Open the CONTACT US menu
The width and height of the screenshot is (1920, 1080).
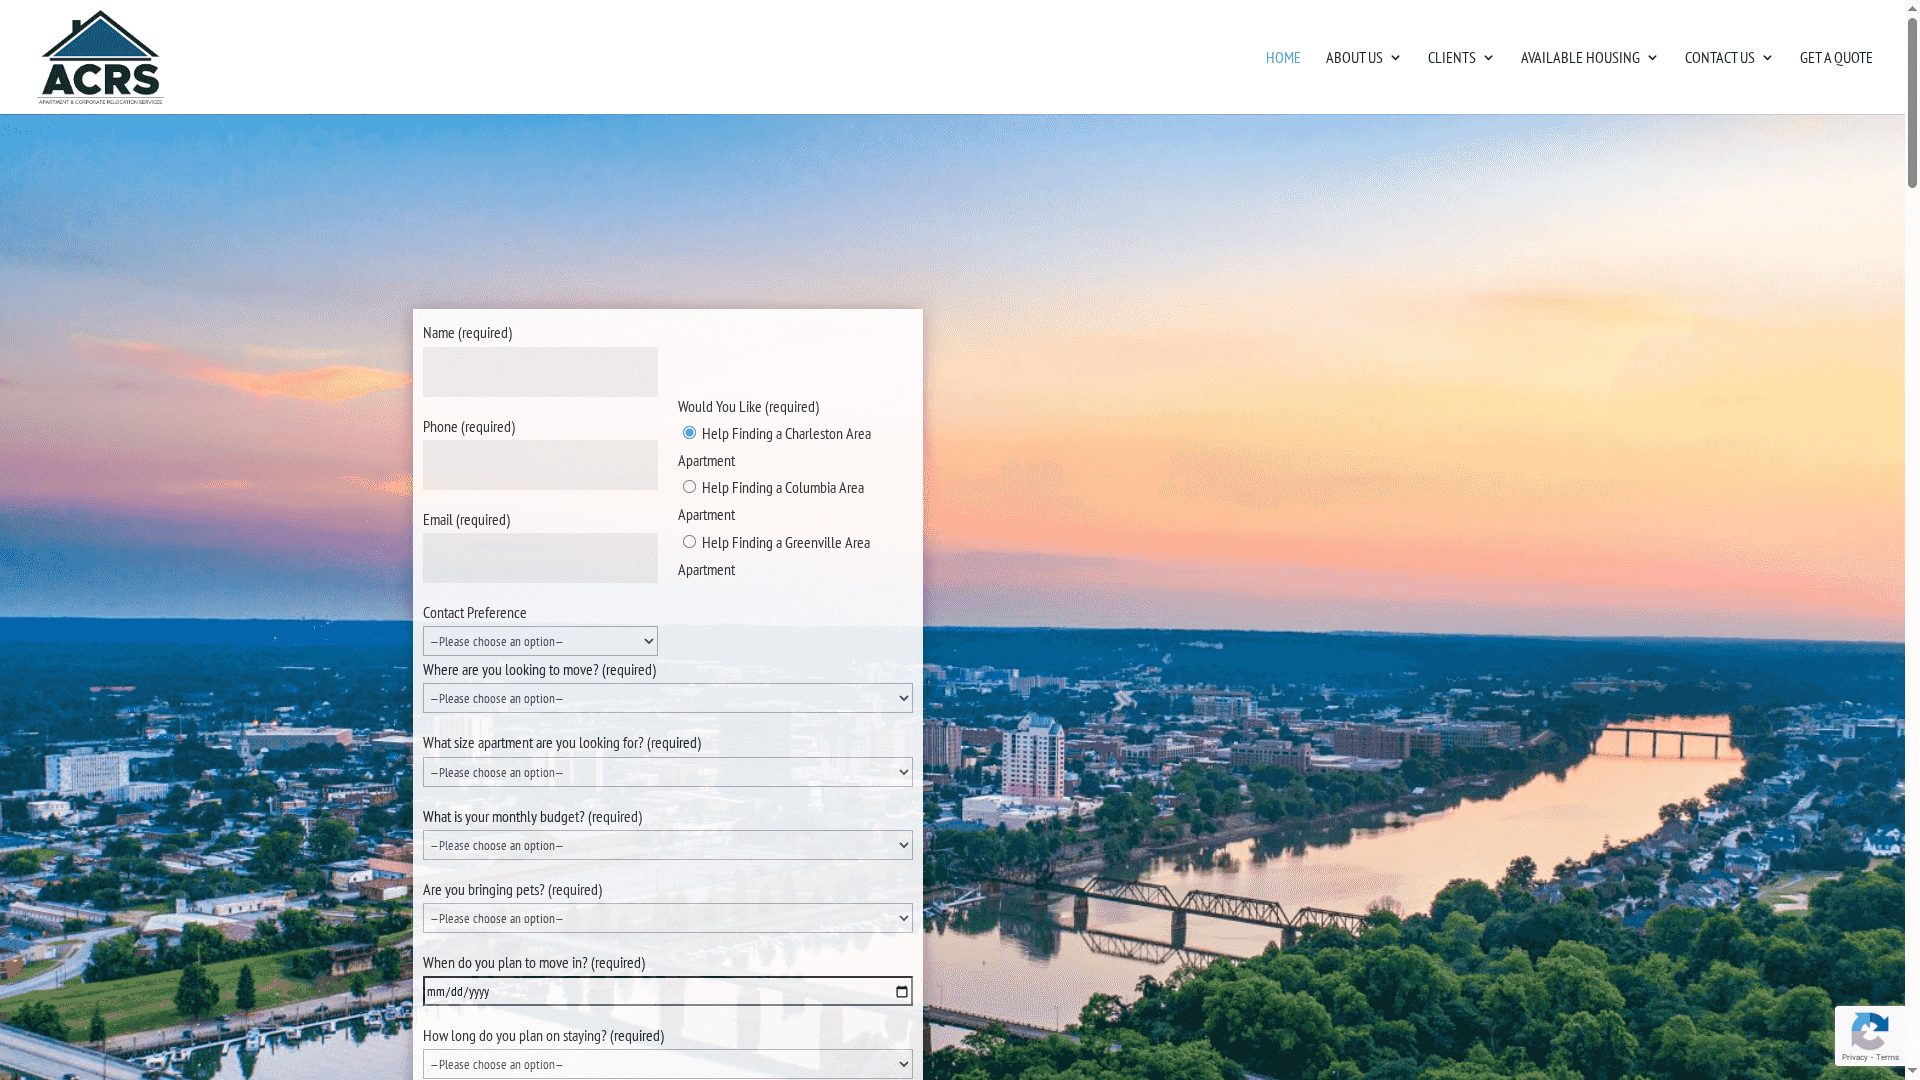pos(1729,57)
